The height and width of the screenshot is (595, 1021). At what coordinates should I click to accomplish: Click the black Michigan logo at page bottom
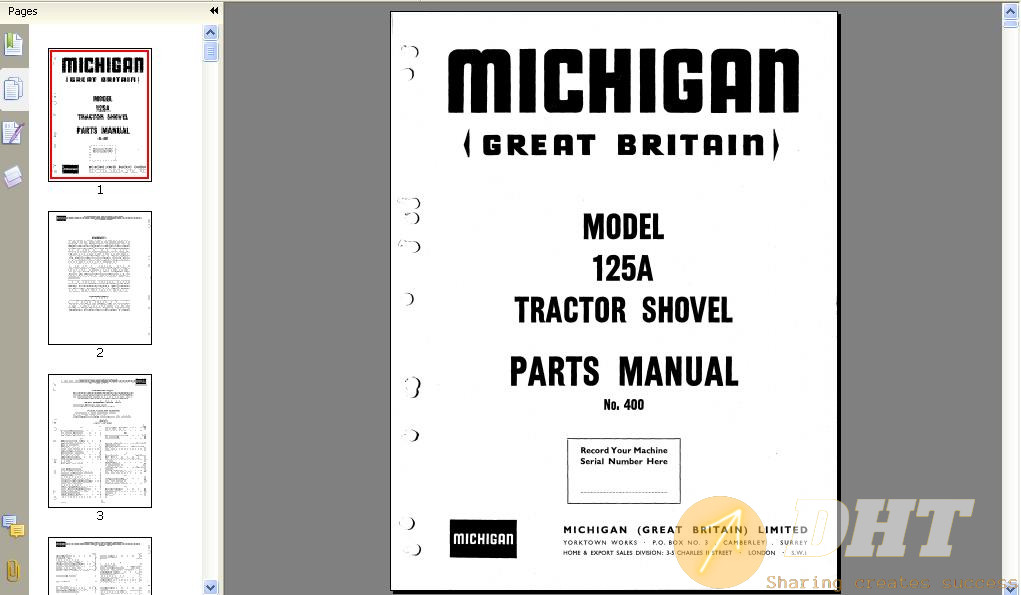coord(483,539)
